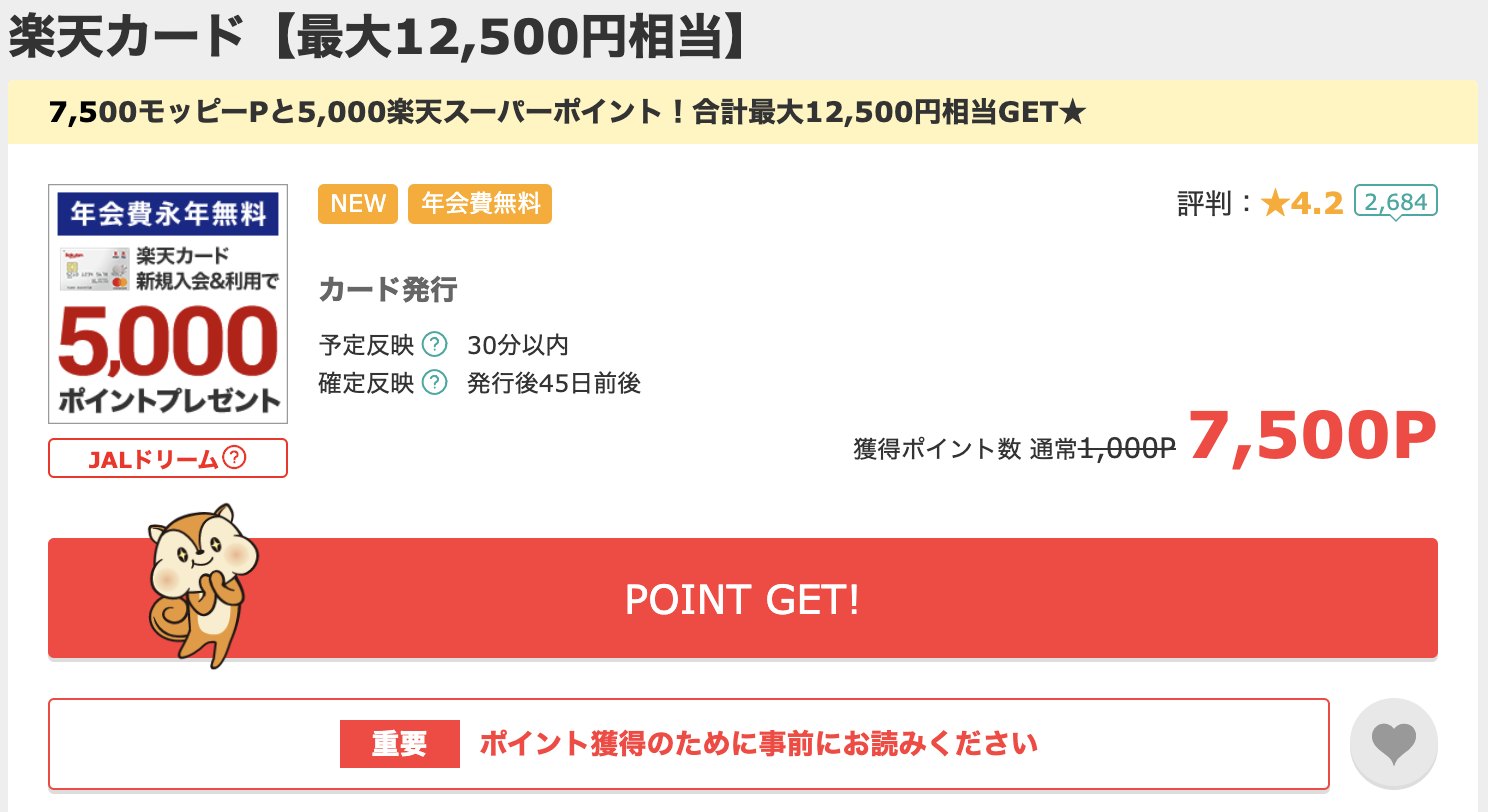Select the NEW tag
The image size is (1488, 812).
(x=358, y=204)
